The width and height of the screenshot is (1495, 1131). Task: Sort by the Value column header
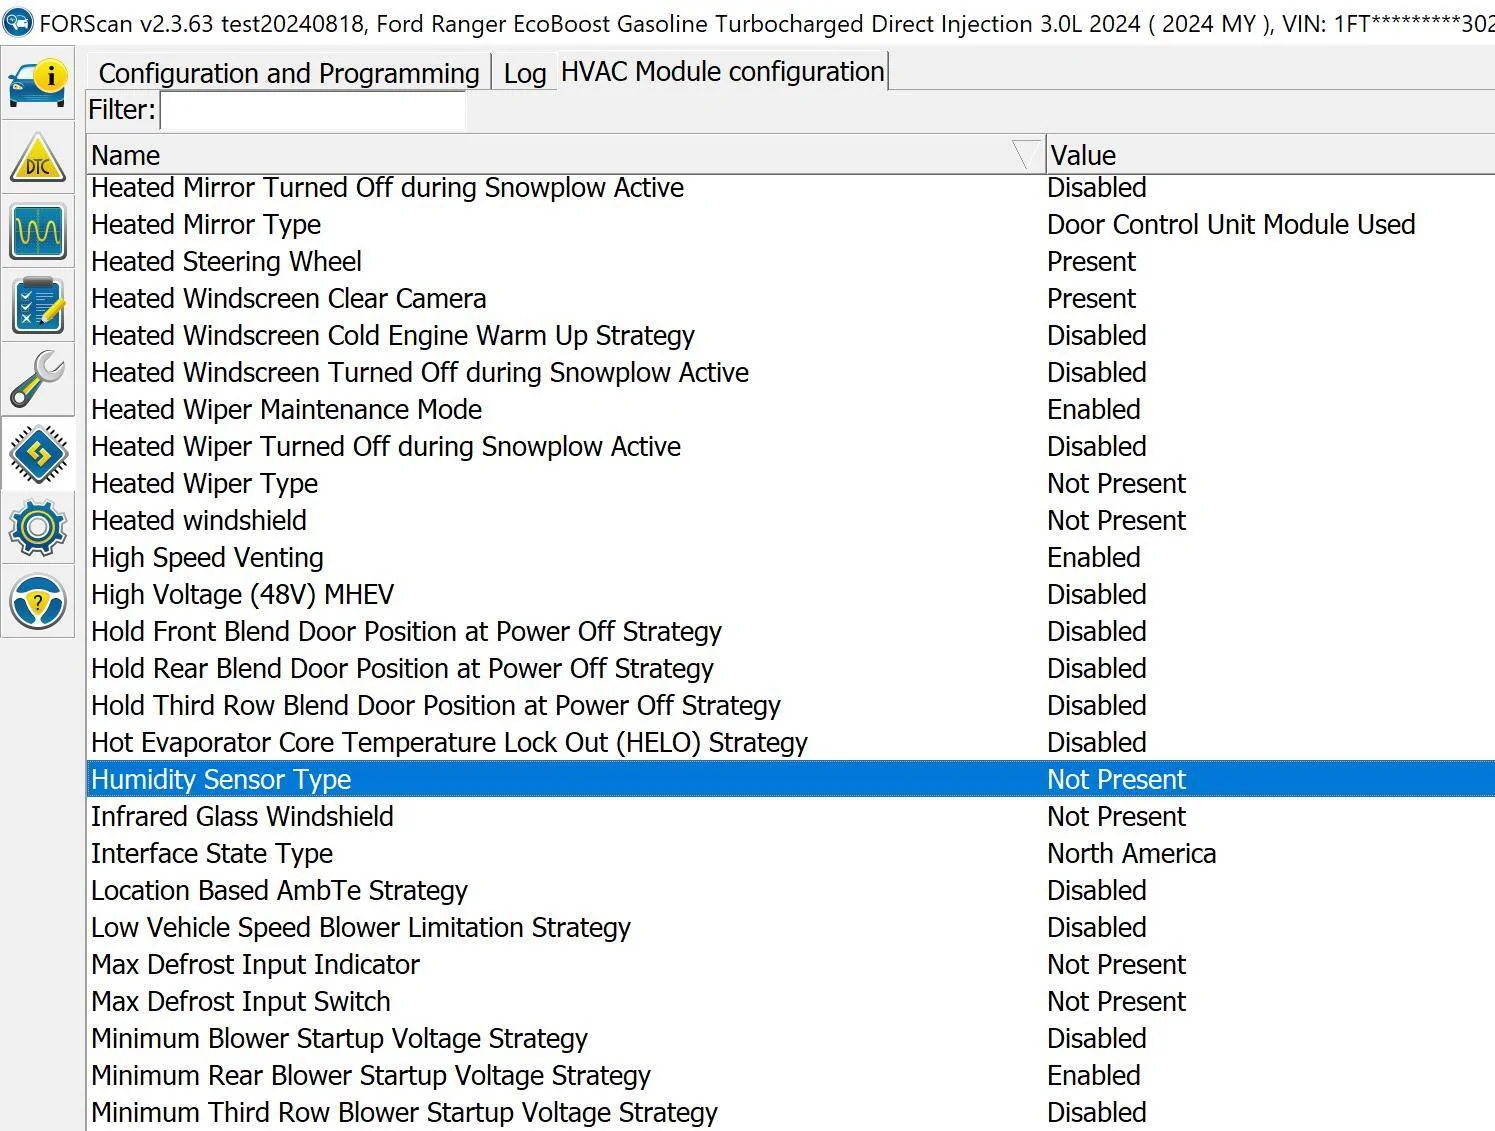(1270, 155)
